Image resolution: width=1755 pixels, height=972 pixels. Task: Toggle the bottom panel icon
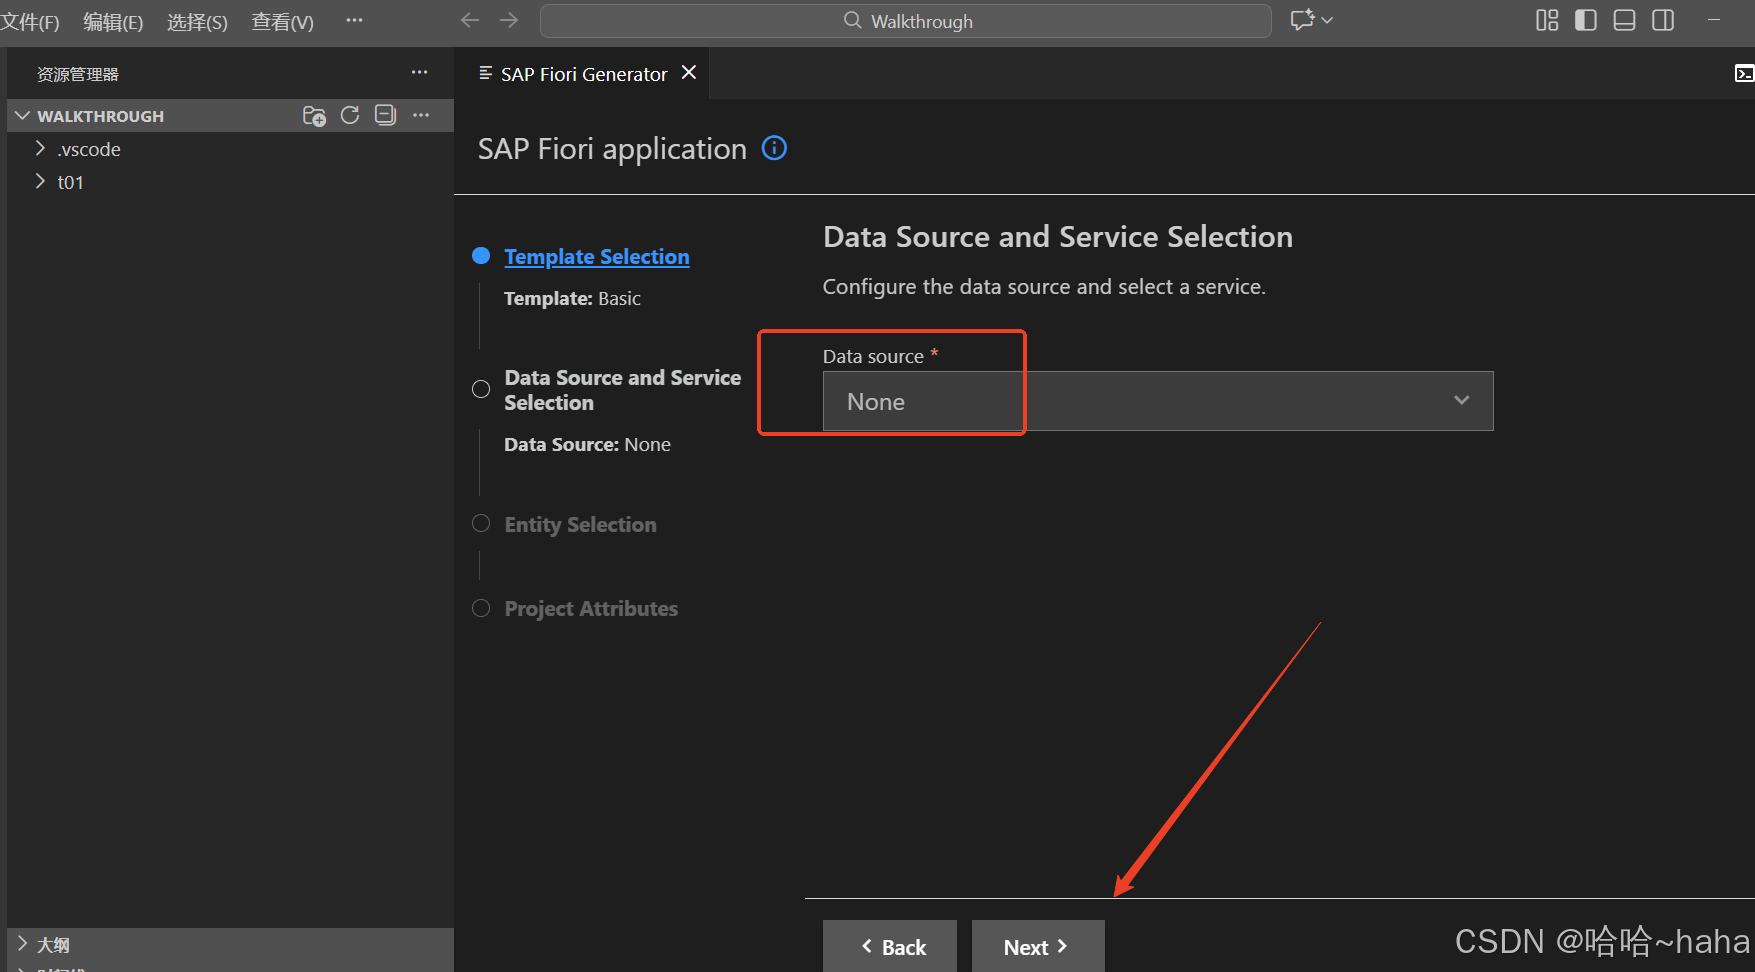pyautogui.click(x=1625, y=20)
